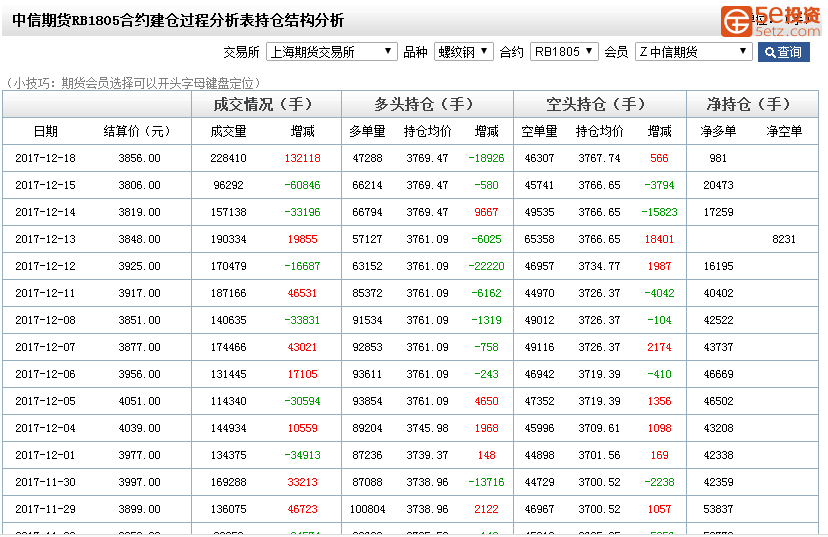Open the 合约 dropdown showing RB1805
The image size is (828, 537).
pos(564,52)
